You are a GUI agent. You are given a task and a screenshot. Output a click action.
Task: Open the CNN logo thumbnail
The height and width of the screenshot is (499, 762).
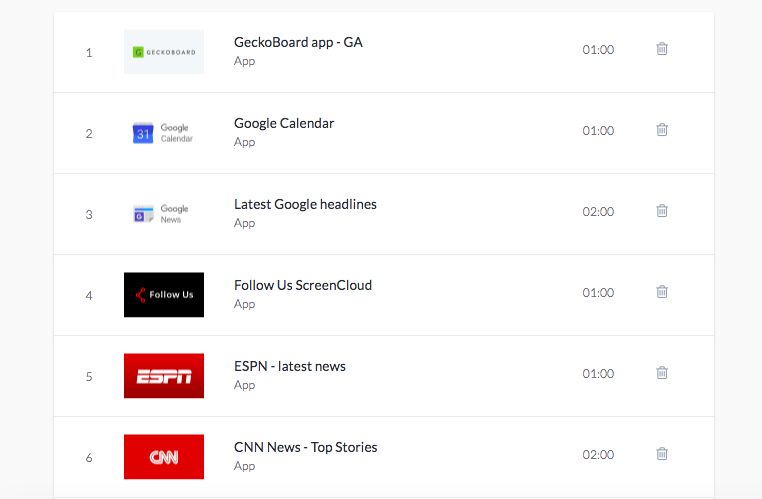pos(164,457)
